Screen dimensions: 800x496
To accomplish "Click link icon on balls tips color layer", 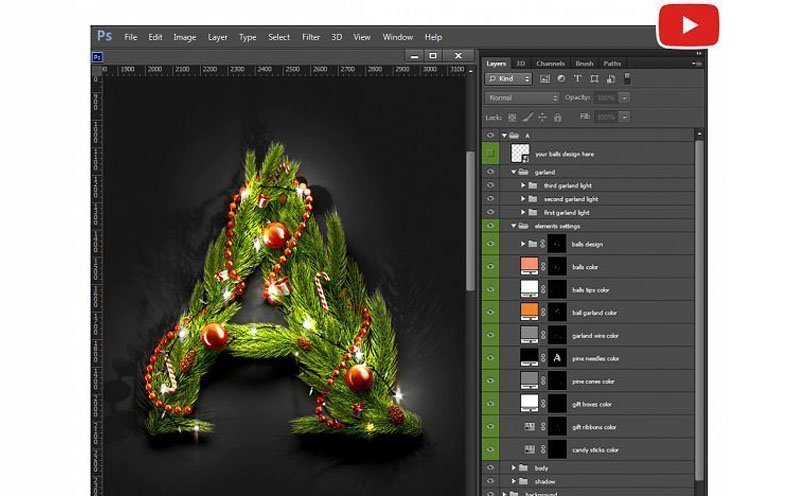I will click(543, 289).
